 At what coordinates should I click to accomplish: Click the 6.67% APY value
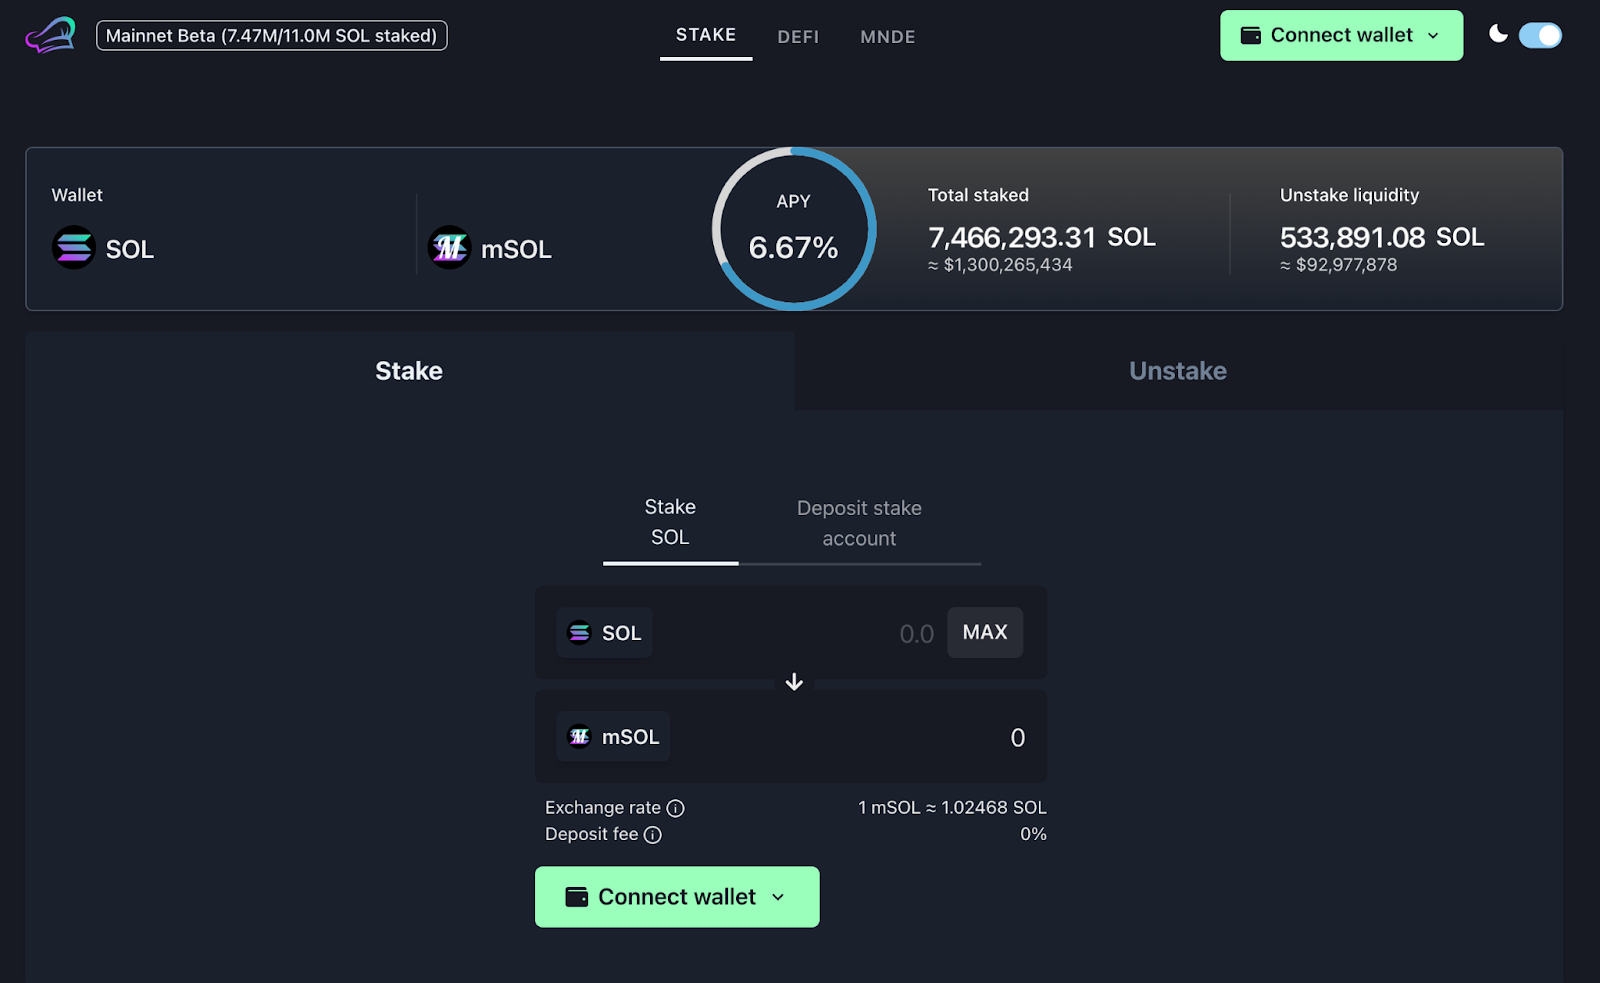(793, 248)
